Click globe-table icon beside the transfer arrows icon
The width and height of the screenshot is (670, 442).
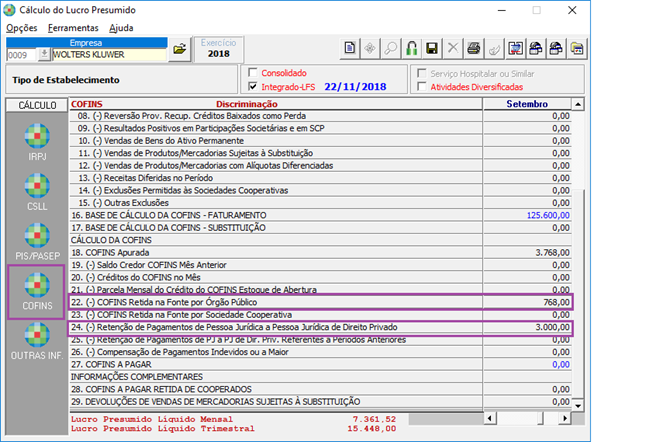(x=536, y=48)
